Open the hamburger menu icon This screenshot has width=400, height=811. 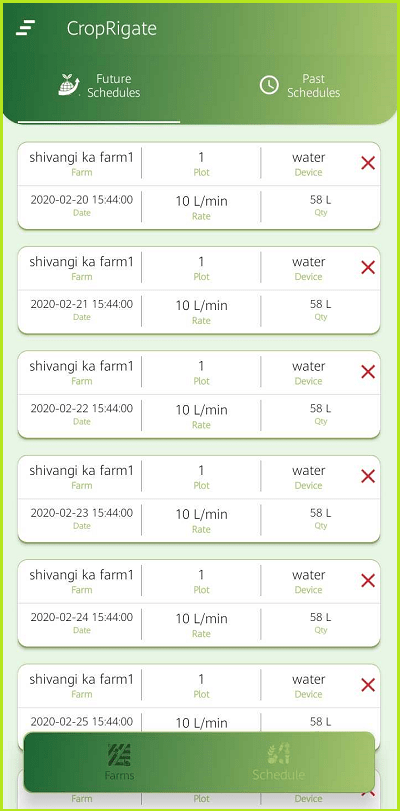click(25, 28)
